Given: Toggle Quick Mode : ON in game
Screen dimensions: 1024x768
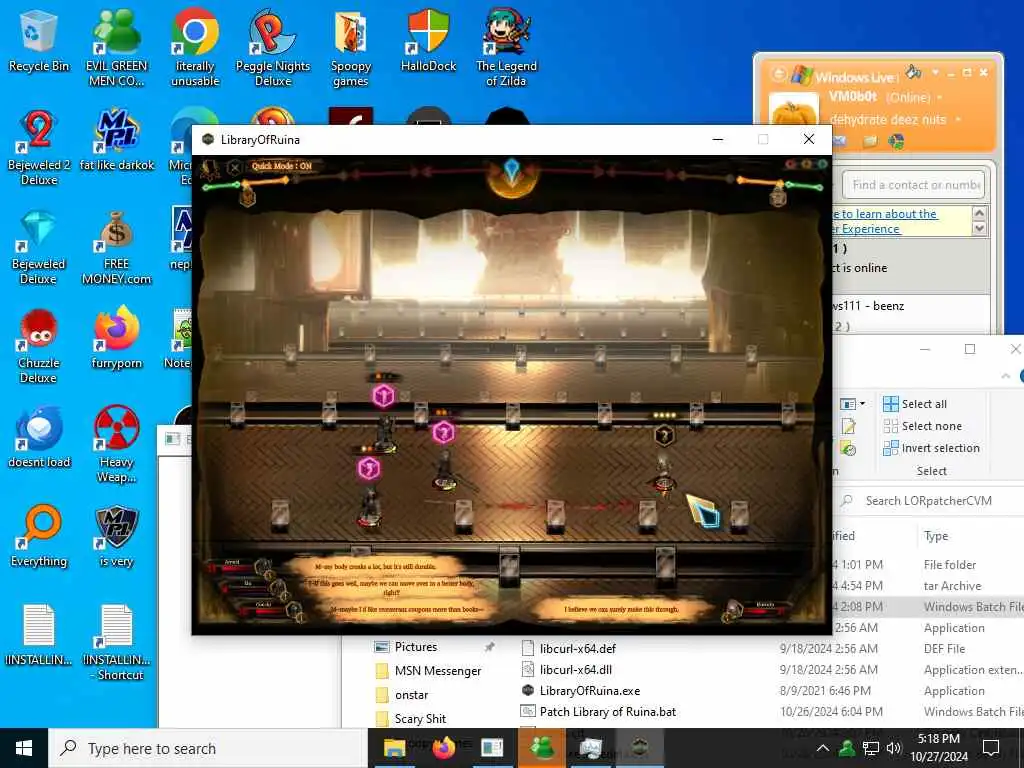Looking at the screenshot, I should (x=281, y=166).
